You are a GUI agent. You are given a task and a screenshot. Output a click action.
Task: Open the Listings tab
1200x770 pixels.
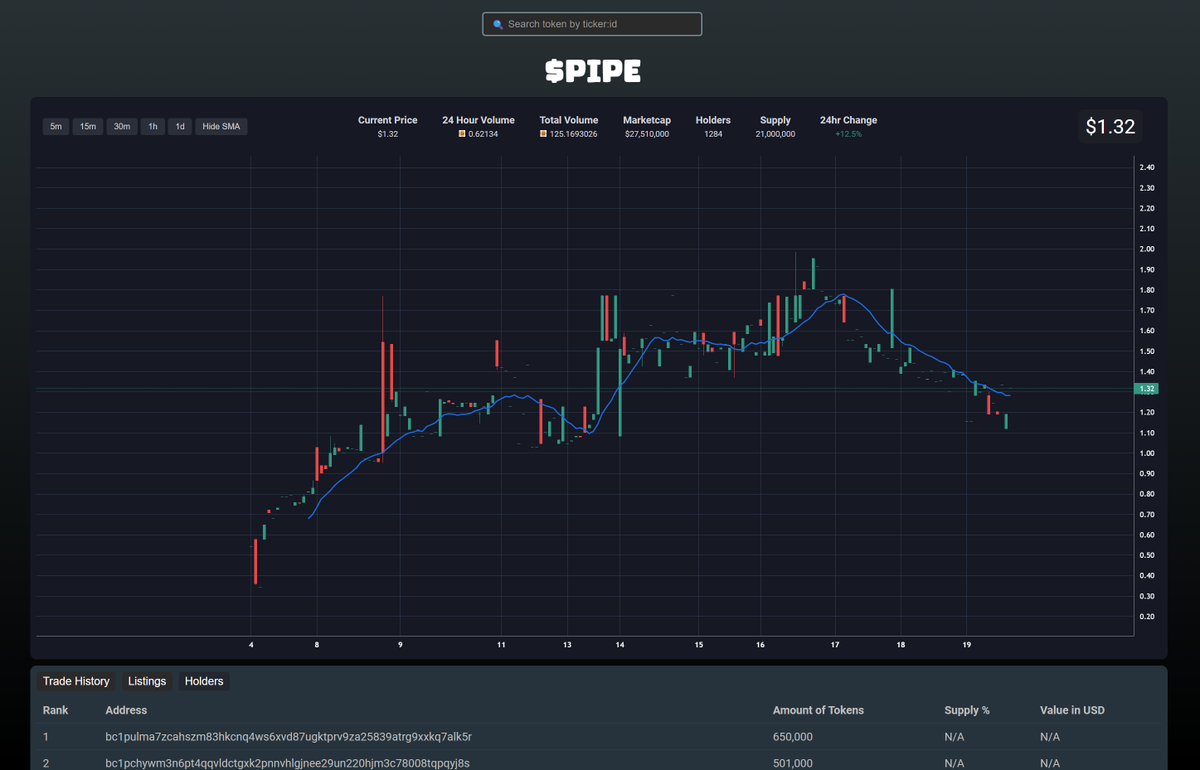[146, 681]
